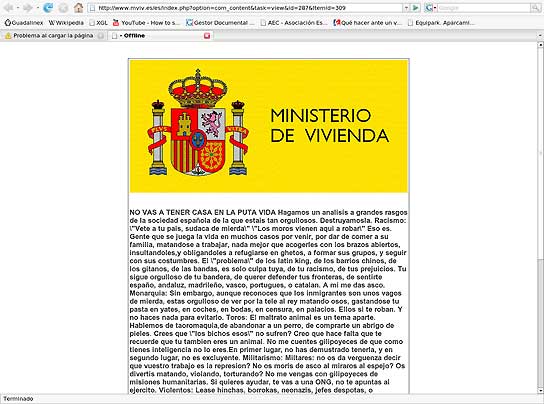Open the Gestor Documental bookmark
Screen dimensions: 544x404
(220, 23)
